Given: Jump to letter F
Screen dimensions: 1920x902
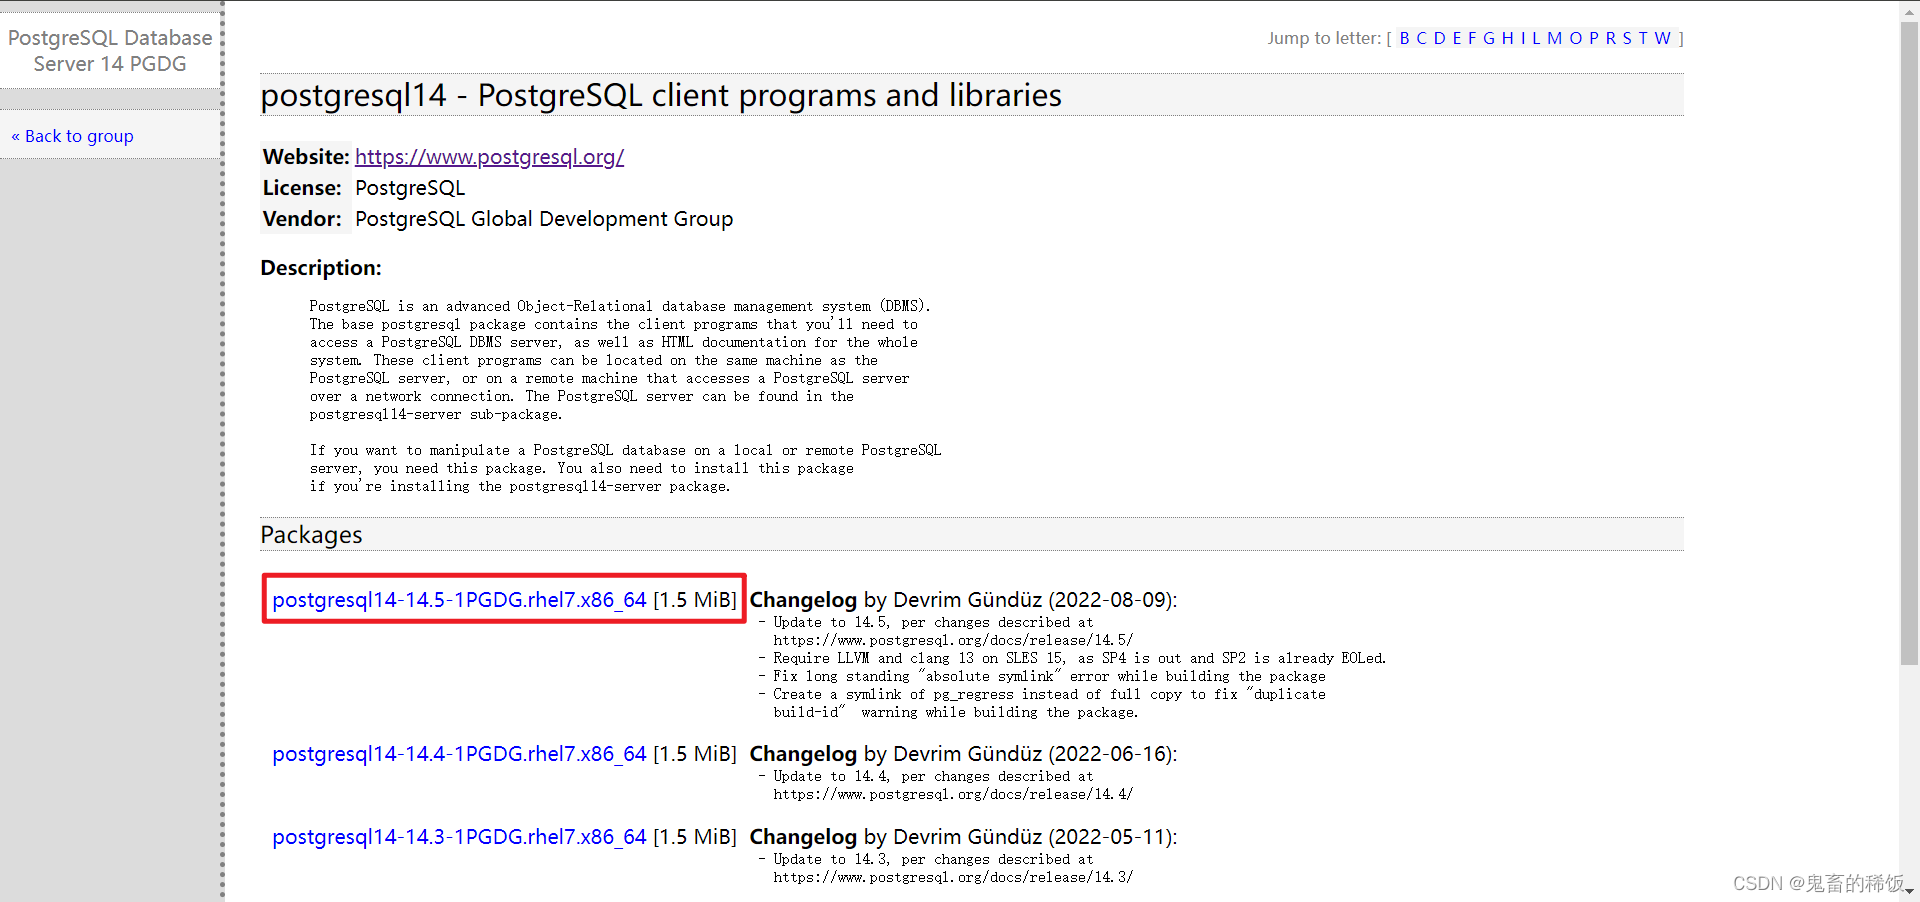Looking at the screenshot, I should [x=1472, y=38].
